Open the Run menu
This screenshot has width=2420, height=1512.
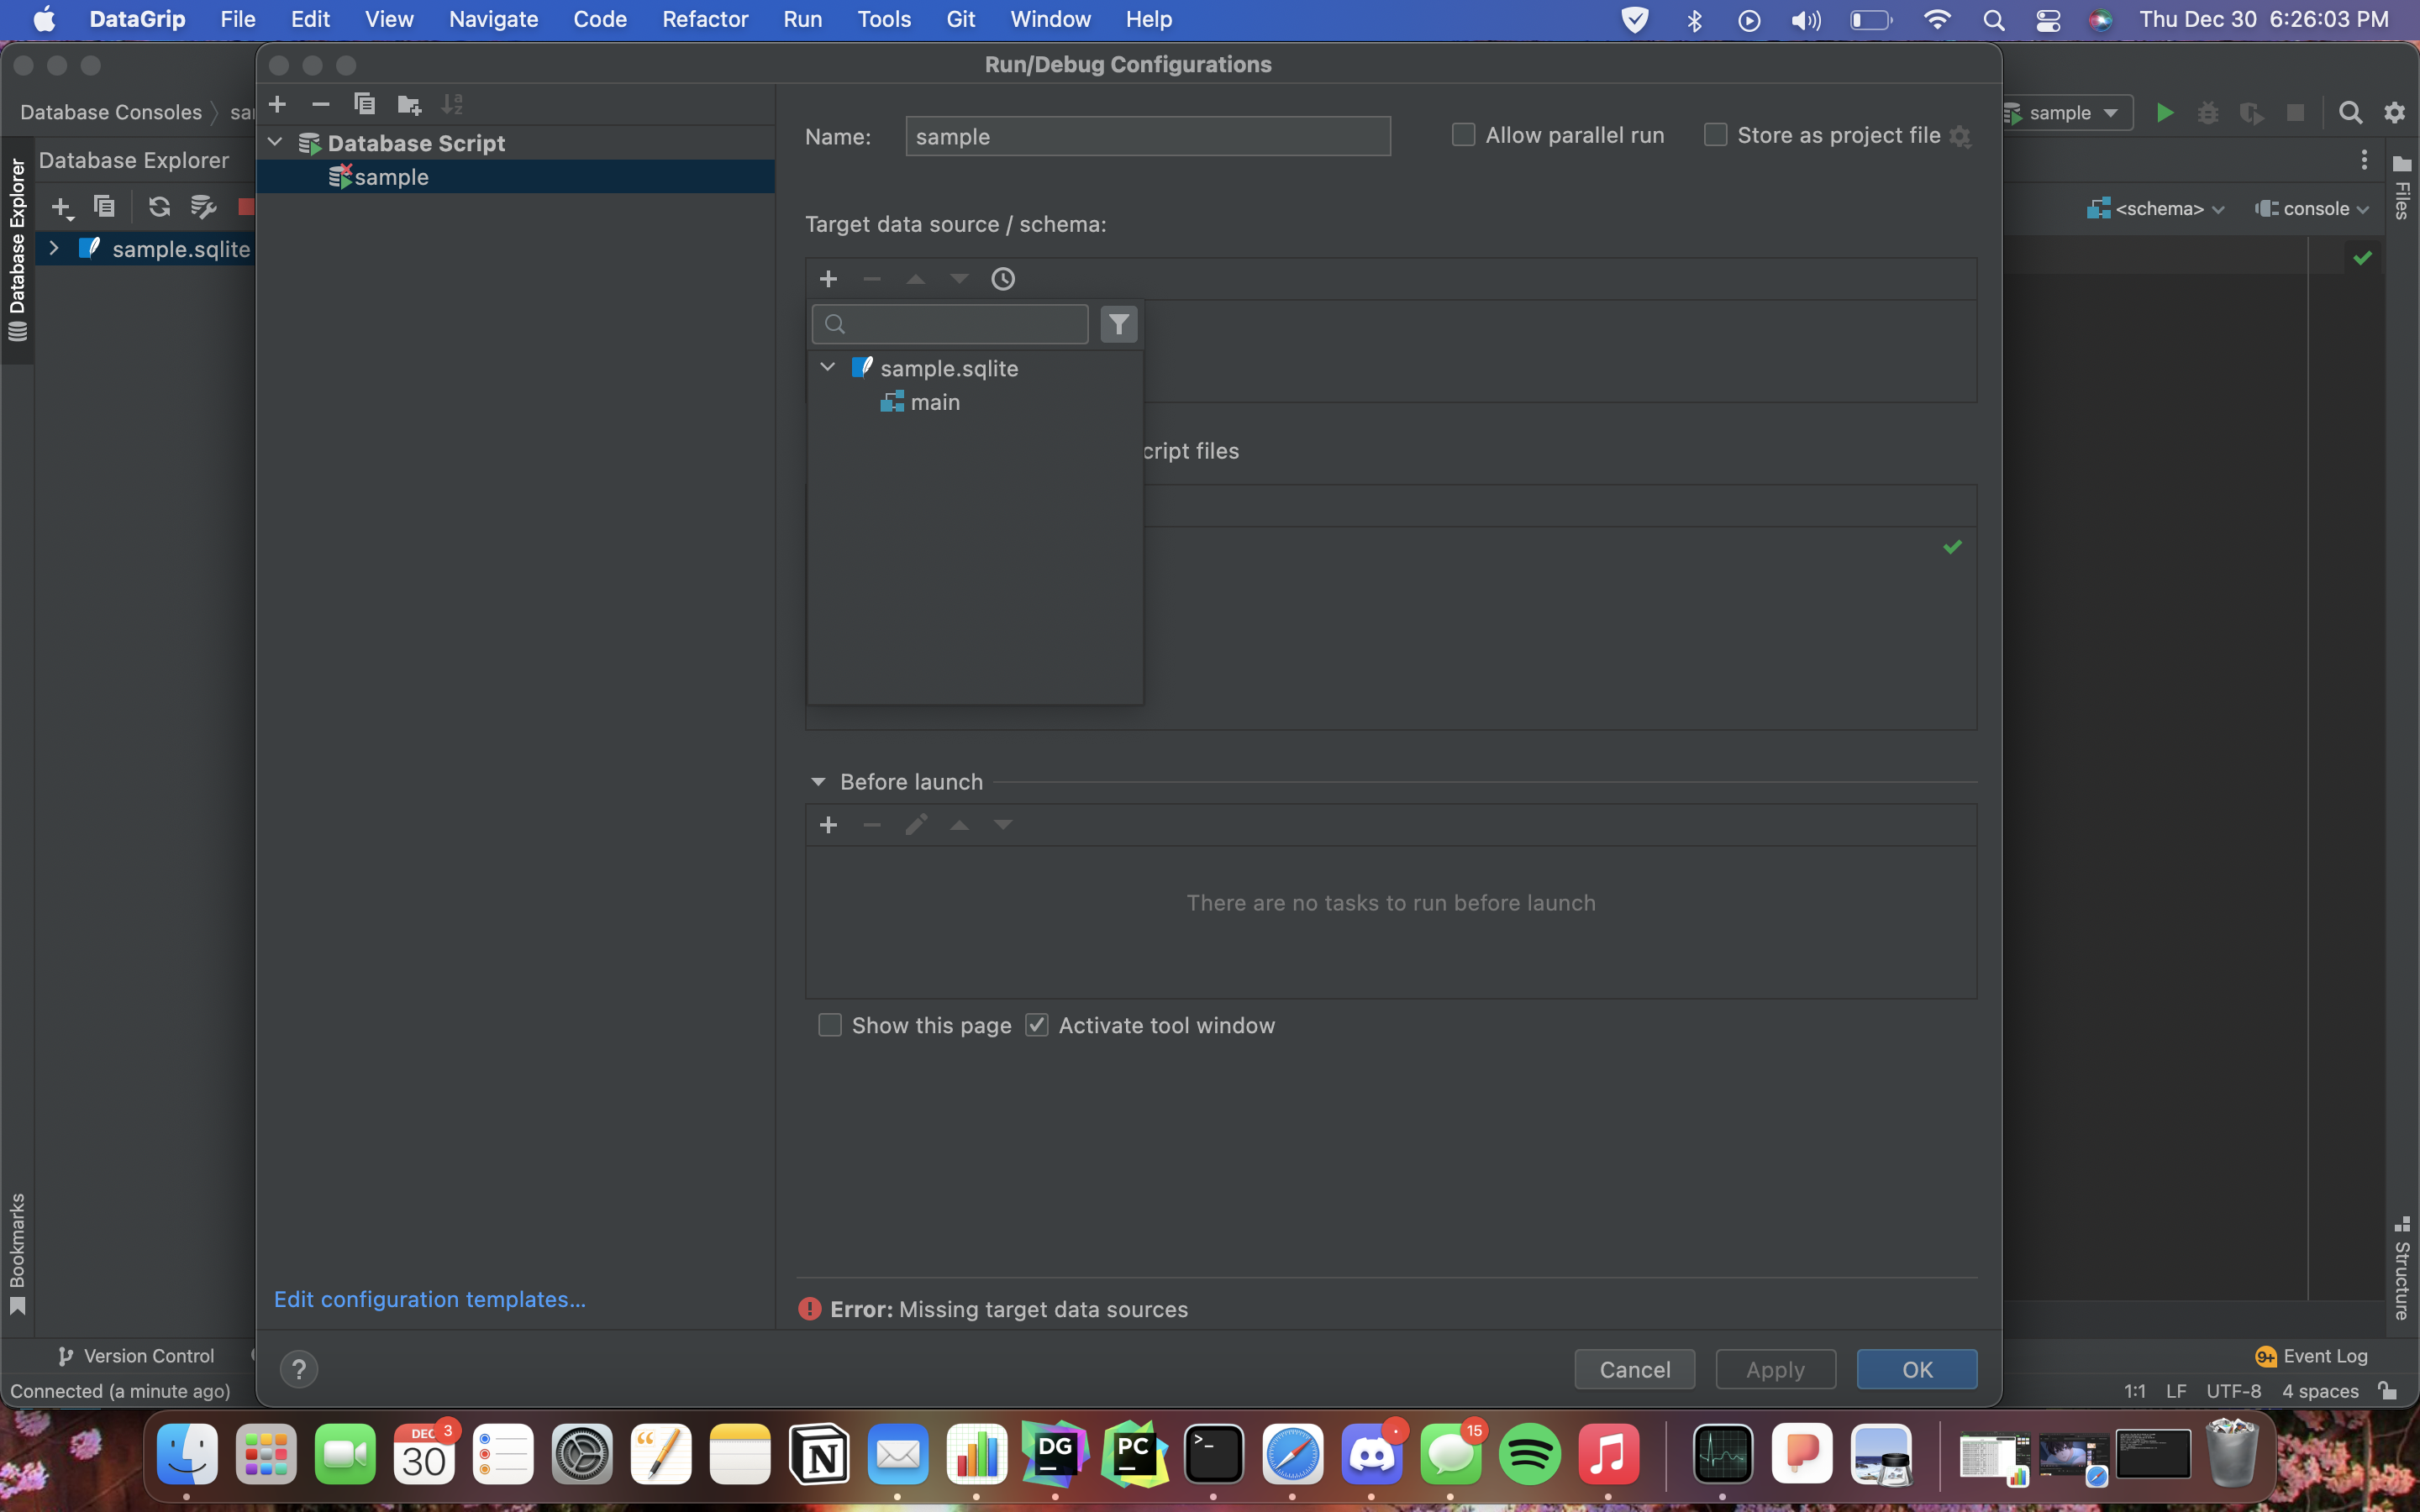[802, 19]
